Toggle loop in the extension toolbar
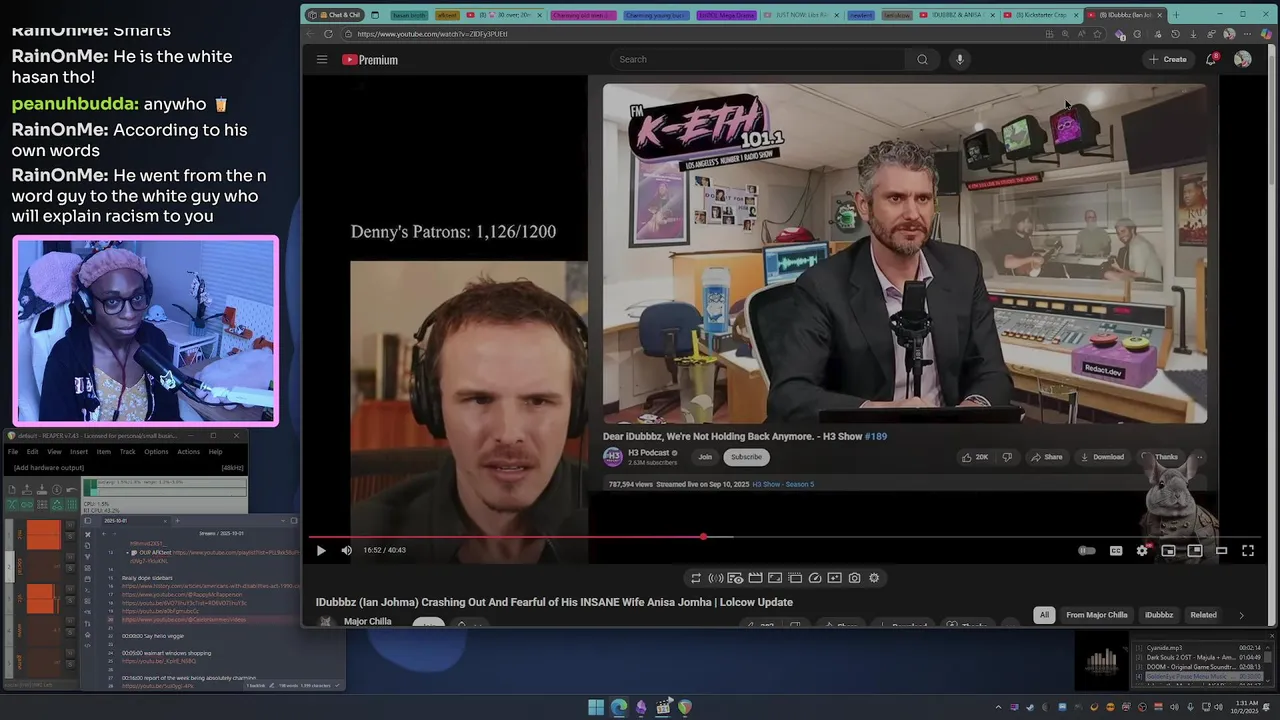The image size is (1280, 720). pos(696,578)
